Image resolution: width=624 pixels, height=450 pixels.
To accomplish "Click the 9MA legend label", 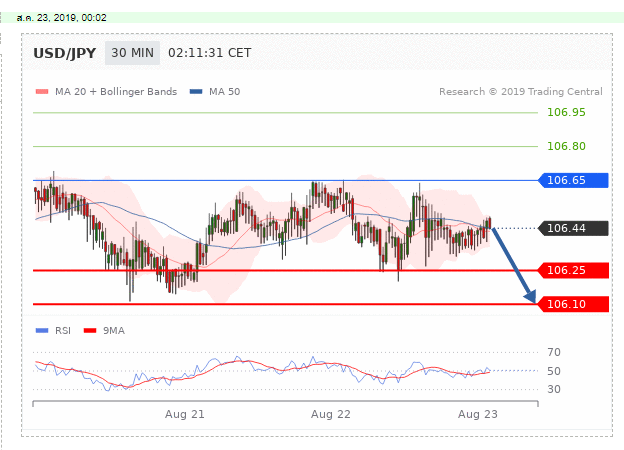I will (114, 331).
